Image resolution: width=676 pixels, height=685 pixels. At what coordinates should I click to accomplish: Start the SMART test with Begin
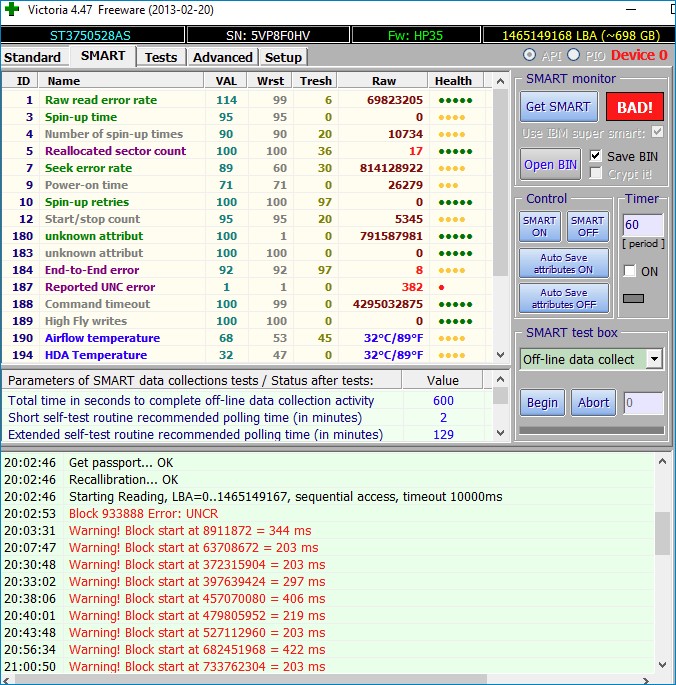[542, 402]
